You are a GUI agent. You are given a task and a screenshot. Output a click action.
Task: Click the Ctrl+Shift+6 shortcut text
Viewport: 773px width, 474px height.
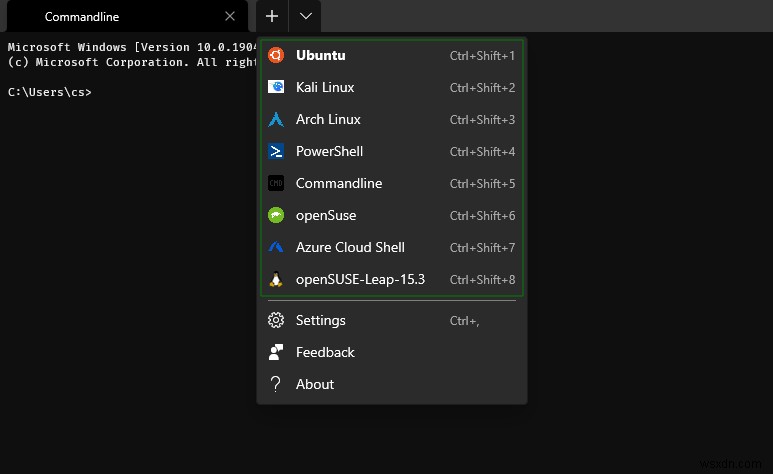point(482,216)
